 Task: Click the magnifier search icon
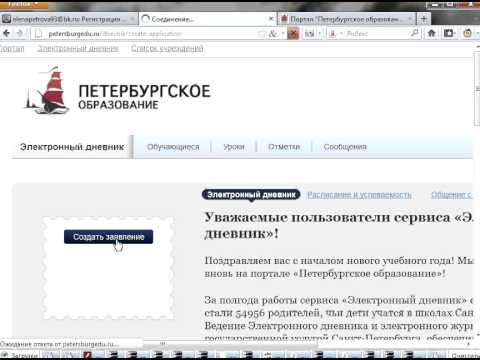point(415,33)
